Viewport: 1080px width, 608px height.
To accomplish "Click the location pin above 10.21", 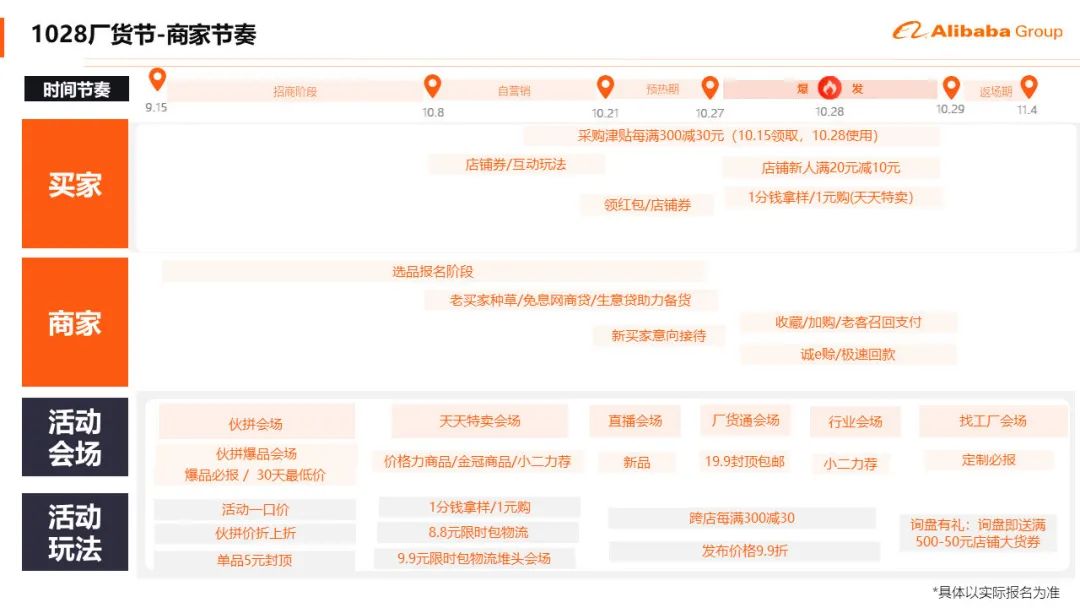I will click(x=605, y=87).
